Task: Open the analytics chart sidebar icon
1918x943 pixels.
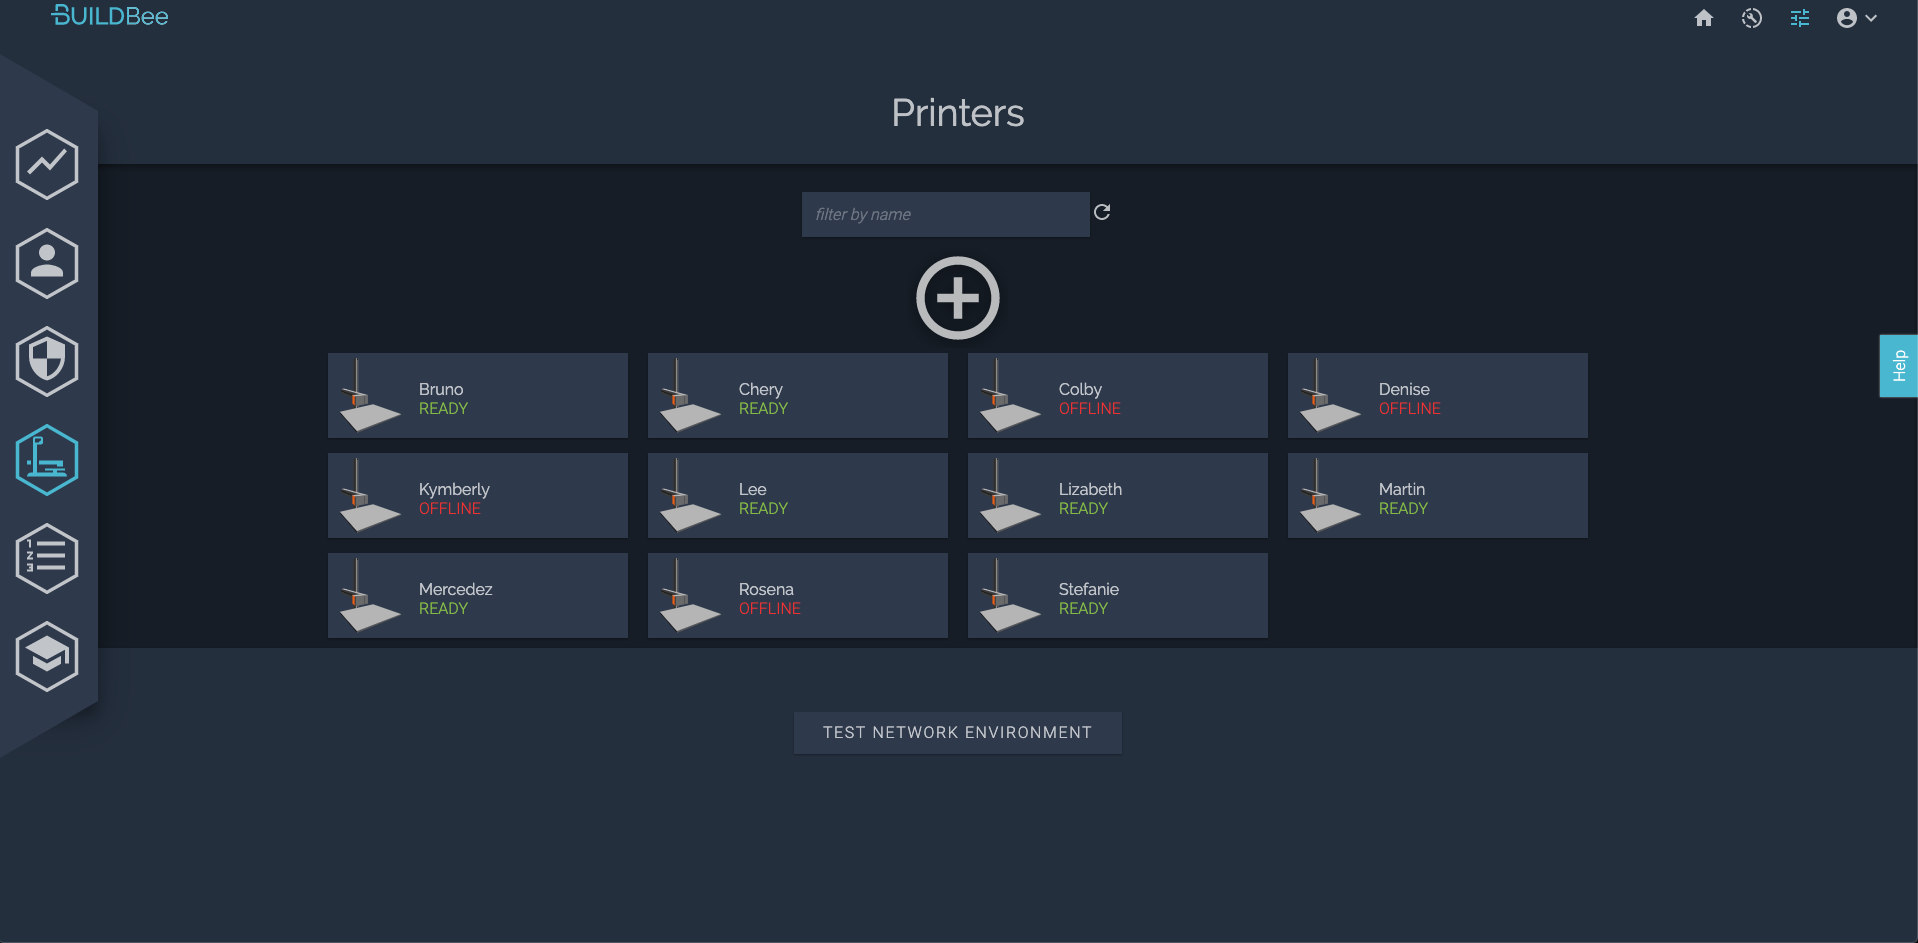Action: (47, 164)
